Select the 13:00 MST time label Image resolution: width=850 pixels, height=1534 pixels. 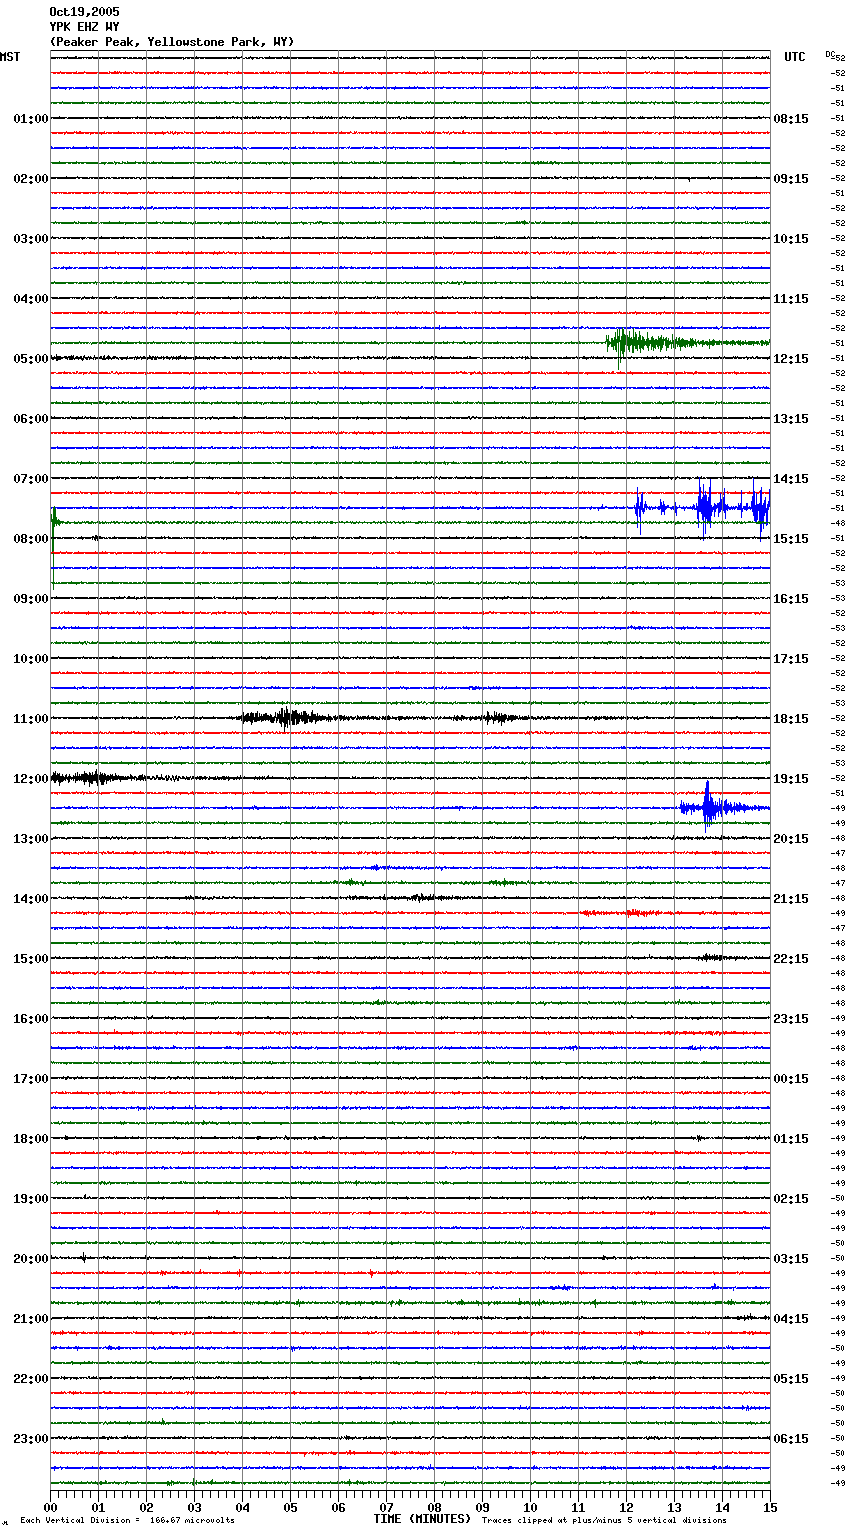(31, 839)
